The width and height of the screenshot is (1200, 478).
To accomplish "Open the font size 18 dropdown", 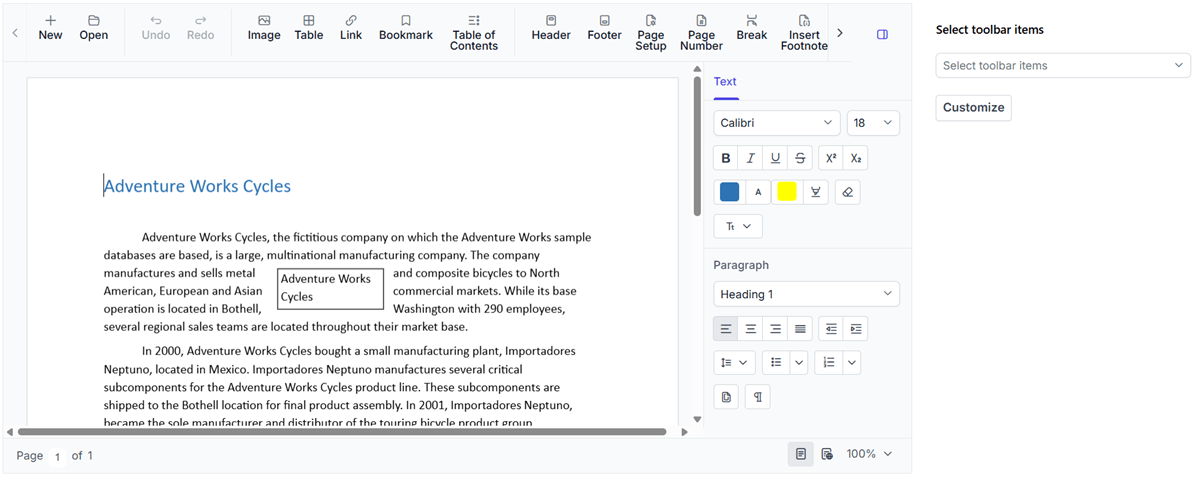I will pyautogui.click(x=873, y=123).
